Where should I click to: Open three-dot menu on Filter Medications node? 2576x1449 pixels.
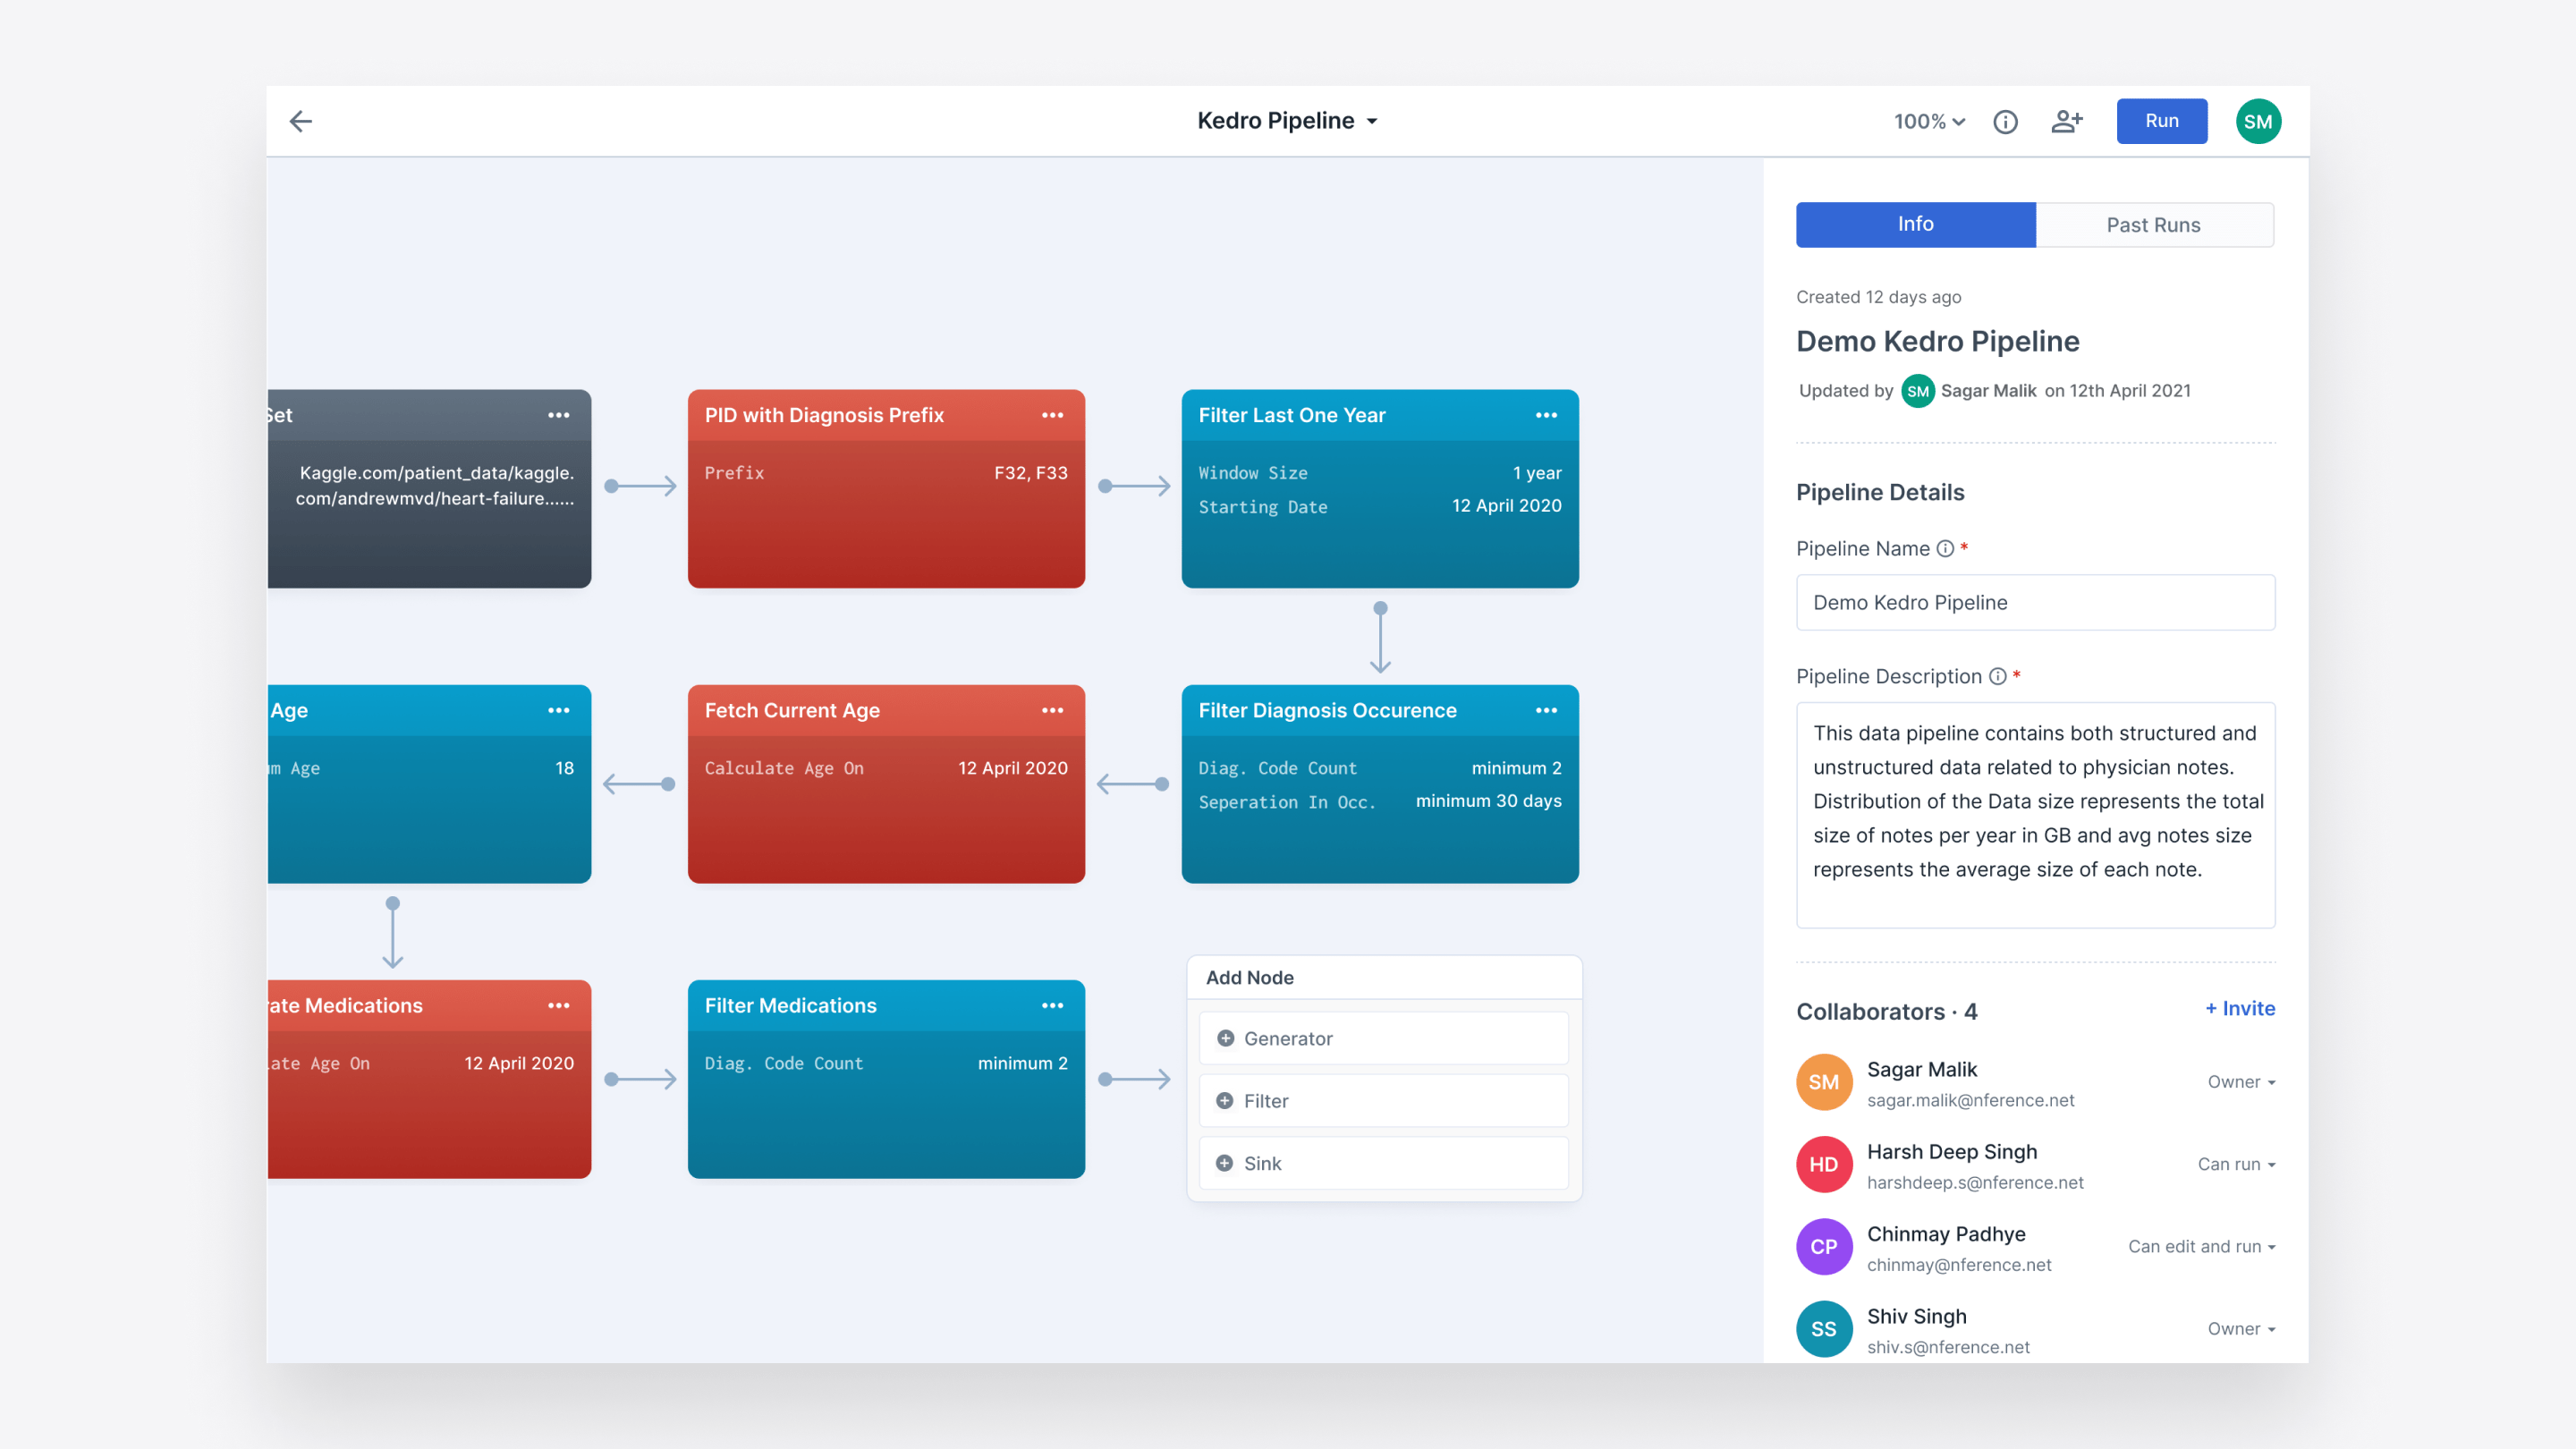(x=1052, y=1005)
